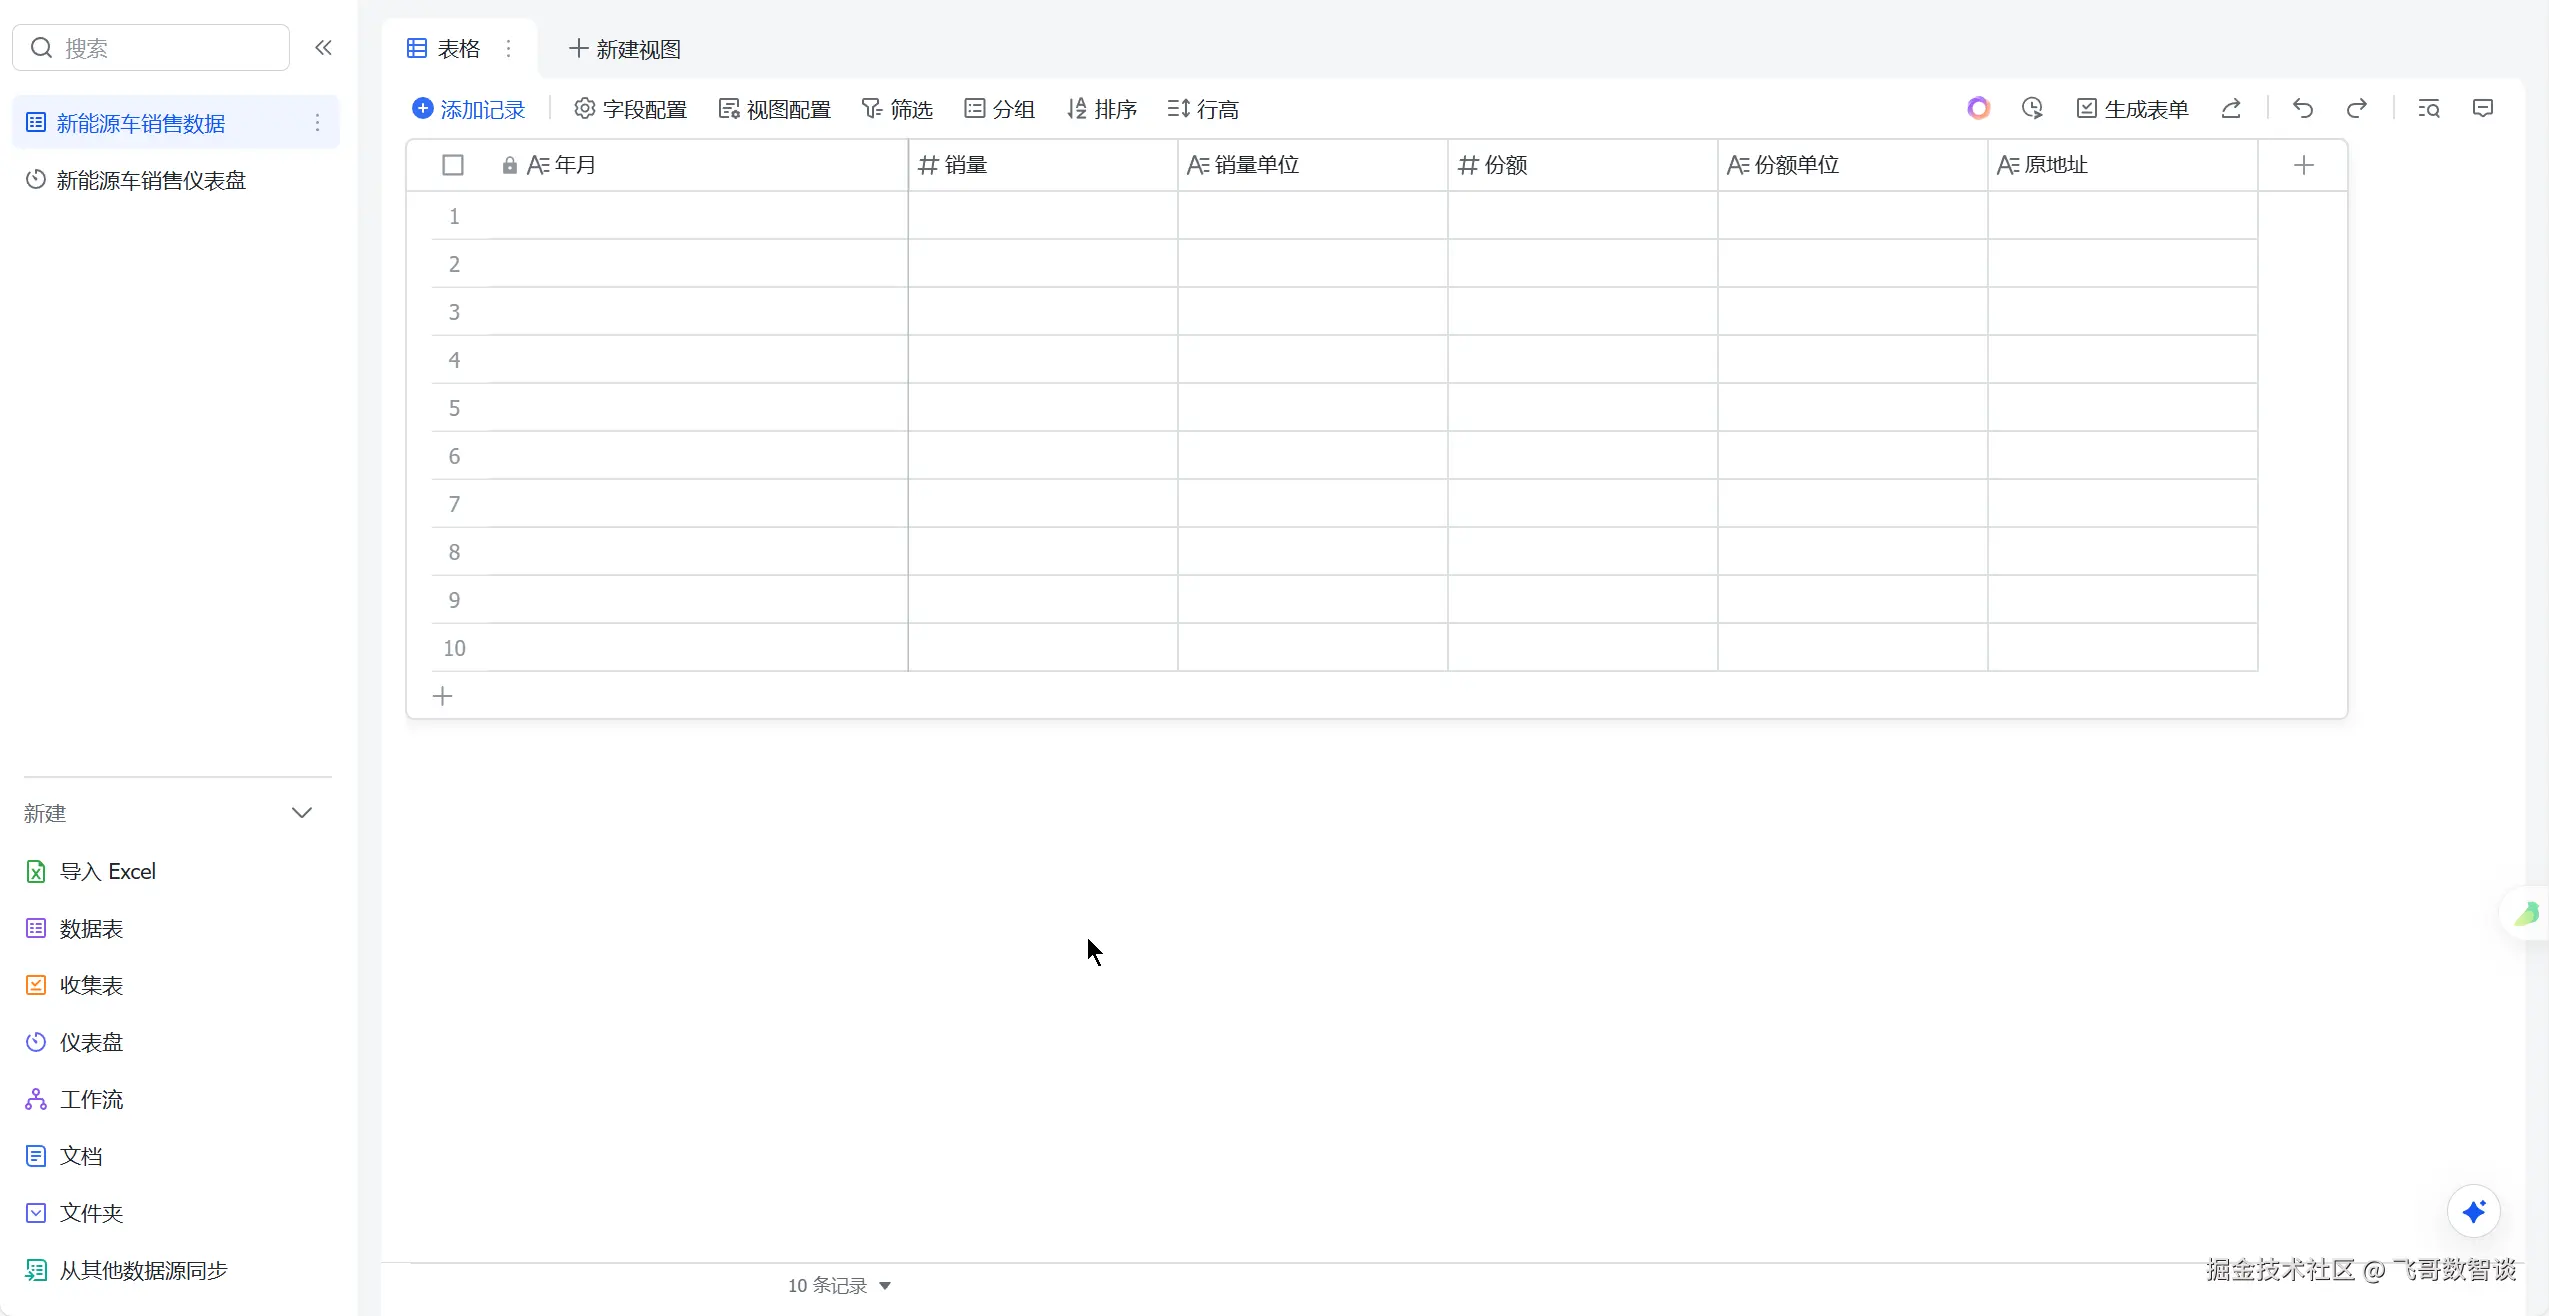Open the comments icon in toolbar

tap(2482, 108)
